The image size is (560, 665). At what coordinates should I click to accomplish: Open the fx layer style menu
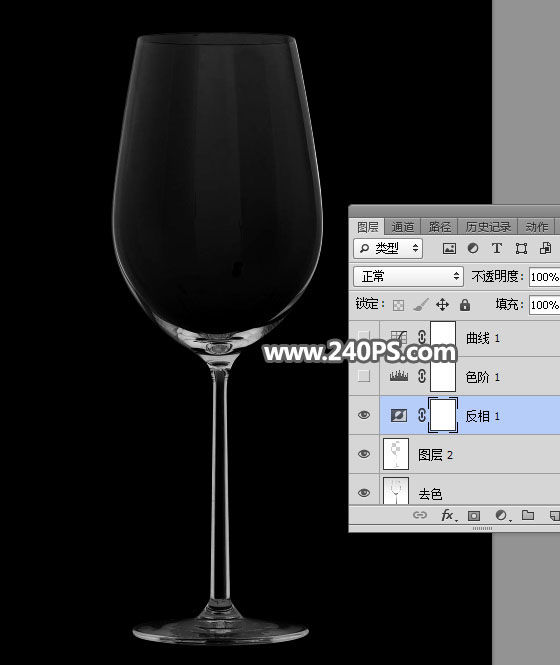448,515
